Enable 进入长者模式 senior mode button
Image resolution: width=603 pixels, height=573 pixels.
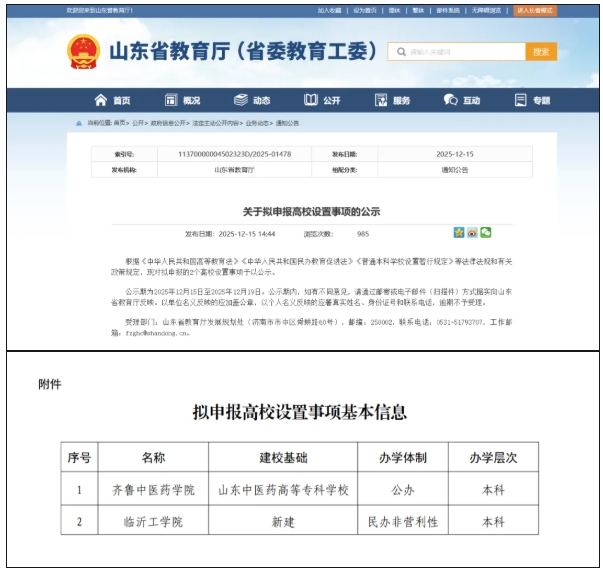point(535,10)
